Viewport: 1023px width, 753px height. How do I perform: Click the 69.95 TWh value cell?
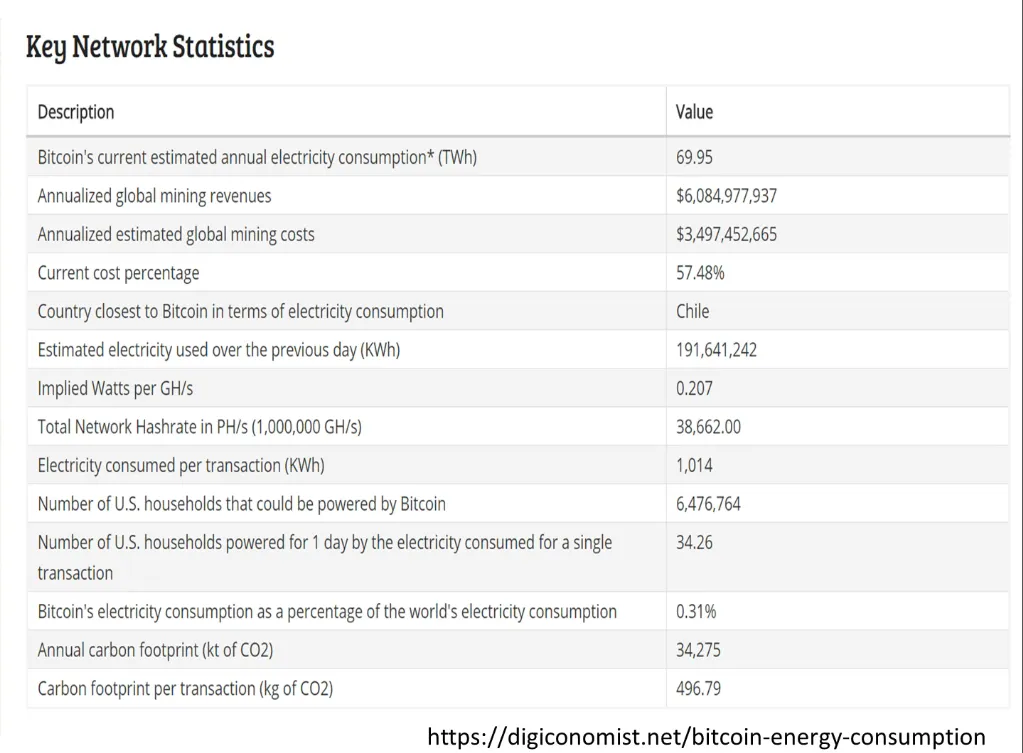tap(694, 157)
